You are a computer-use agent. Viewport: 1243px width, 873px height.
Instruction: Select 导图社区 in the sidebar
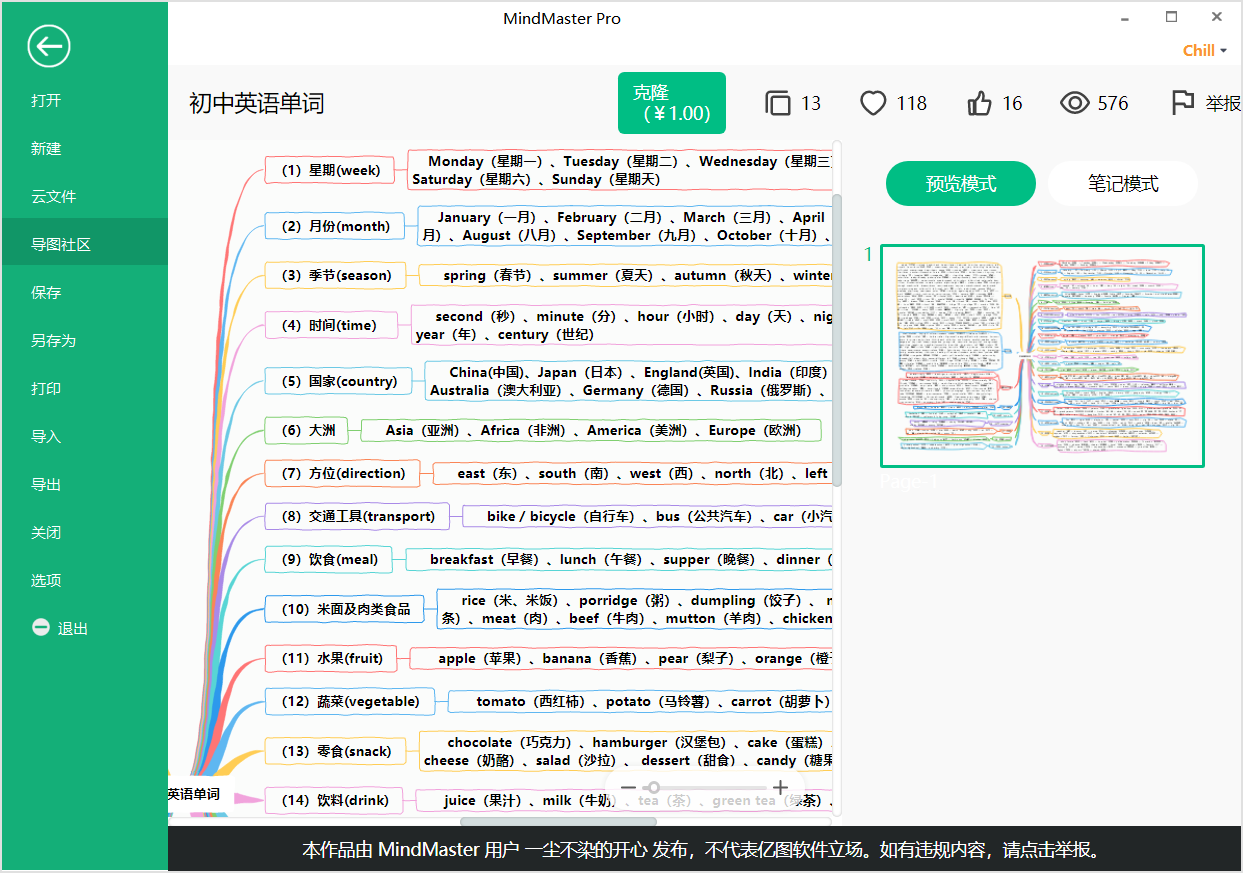pos(85,244)
